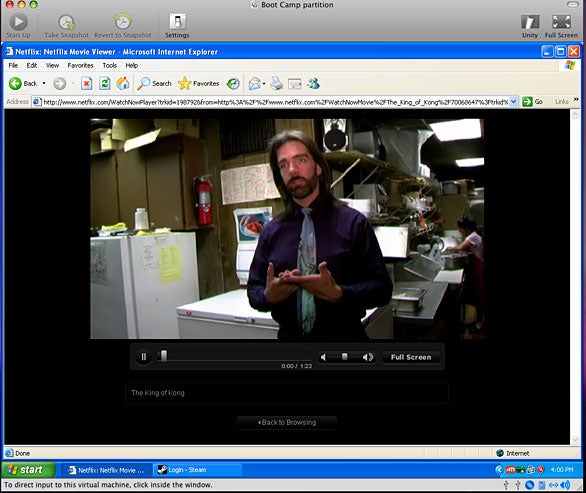Open the File menu
586x493 pixels.
point(13,65)
